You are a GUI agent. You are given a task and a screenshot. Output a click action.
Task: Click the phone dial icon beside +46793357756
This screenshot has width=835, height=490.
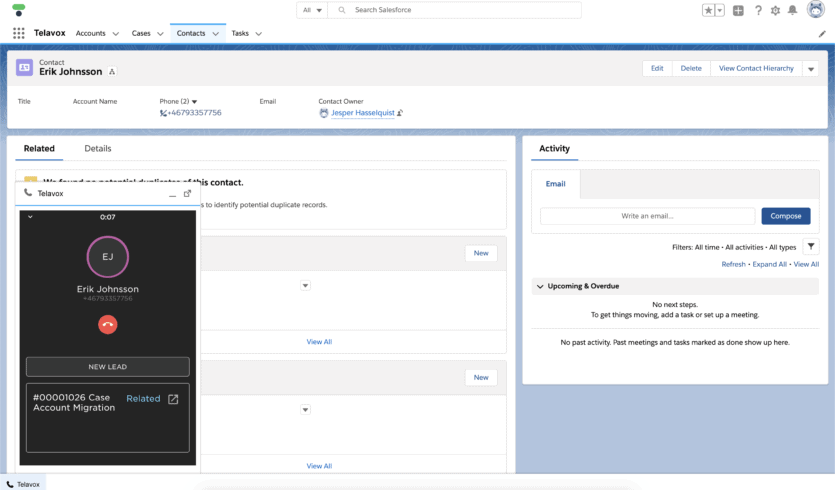click(163, 113)
